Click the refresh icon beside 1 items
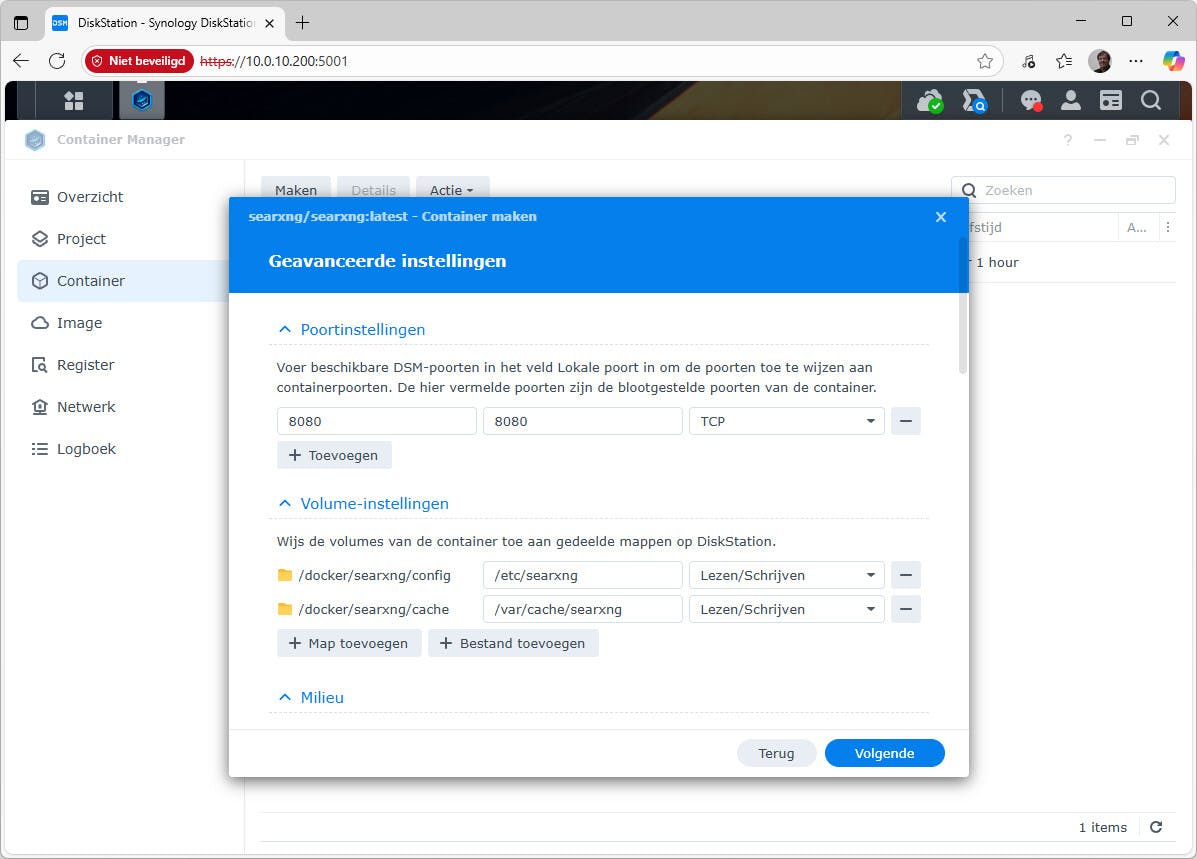 tap(1156, 827)
